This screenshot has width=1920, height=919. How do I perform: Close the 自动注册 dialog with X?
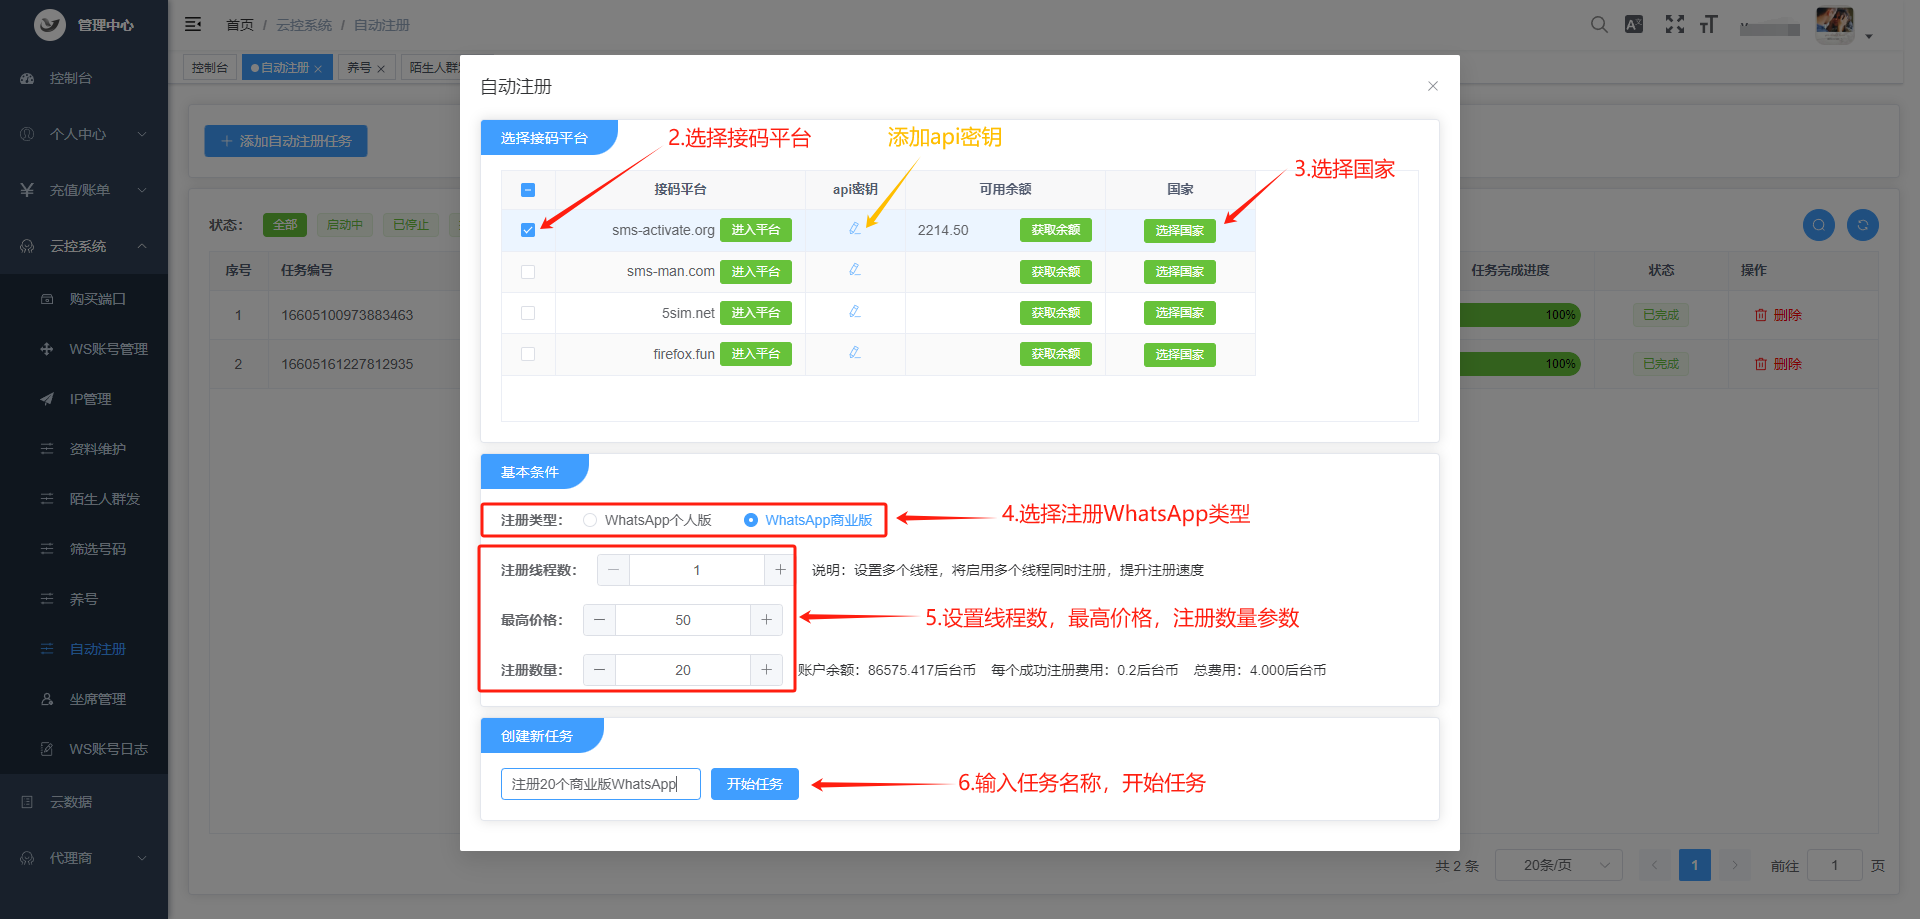pyautogui.click(x=1432, y=86)
